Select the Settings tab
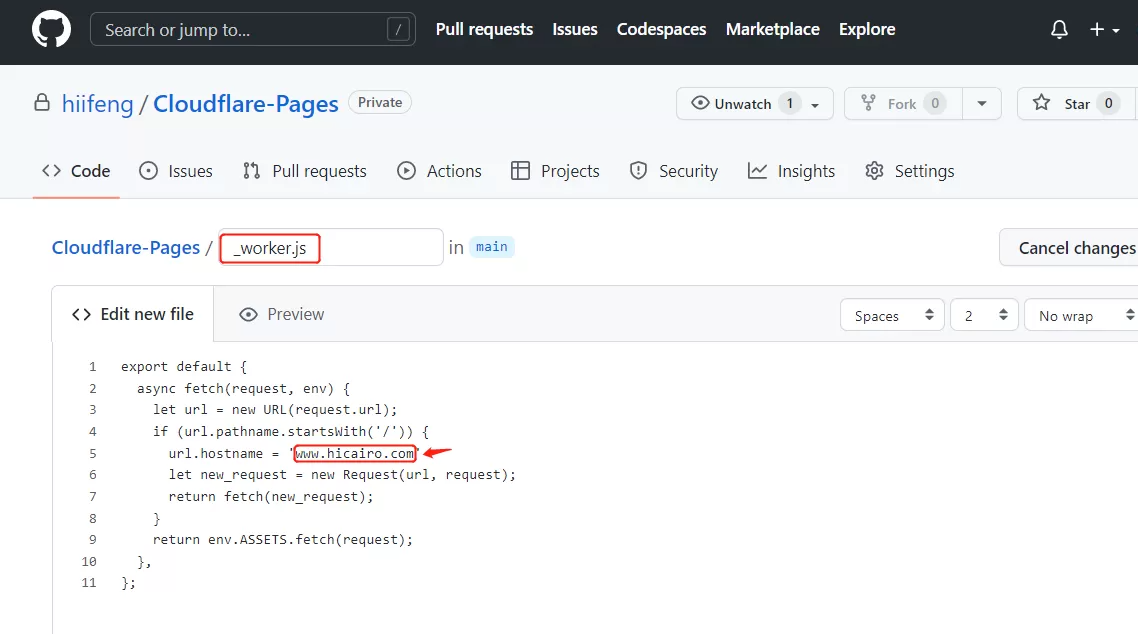 tap(909, 171)
